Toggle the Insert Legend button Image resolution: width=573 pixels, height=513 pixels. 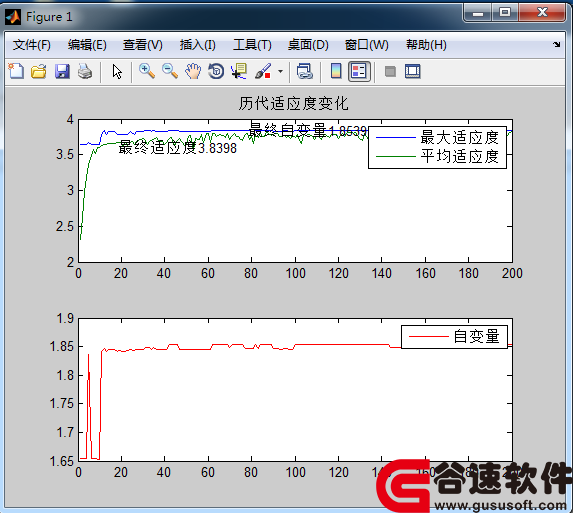(359, 71)
